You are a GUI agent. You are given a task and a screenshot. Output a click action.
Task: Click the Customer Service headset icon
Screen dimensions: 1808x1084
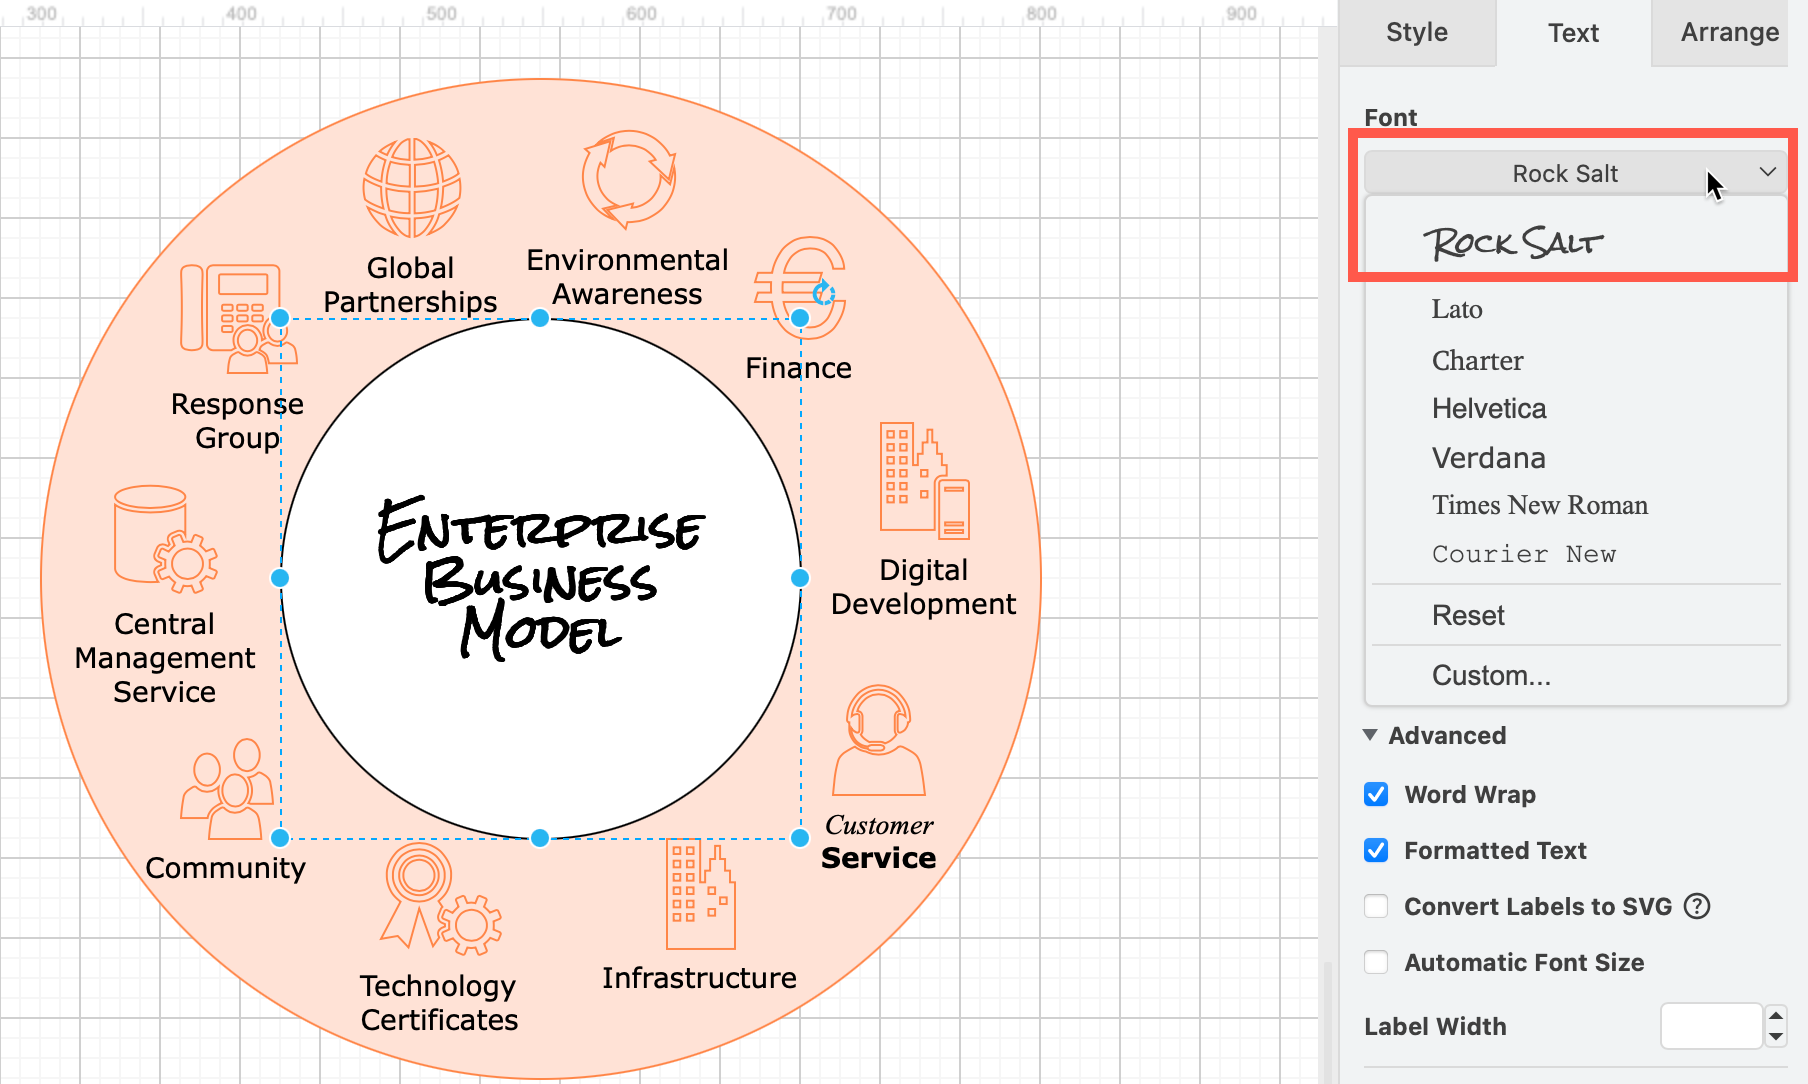[x=879, y=740]
